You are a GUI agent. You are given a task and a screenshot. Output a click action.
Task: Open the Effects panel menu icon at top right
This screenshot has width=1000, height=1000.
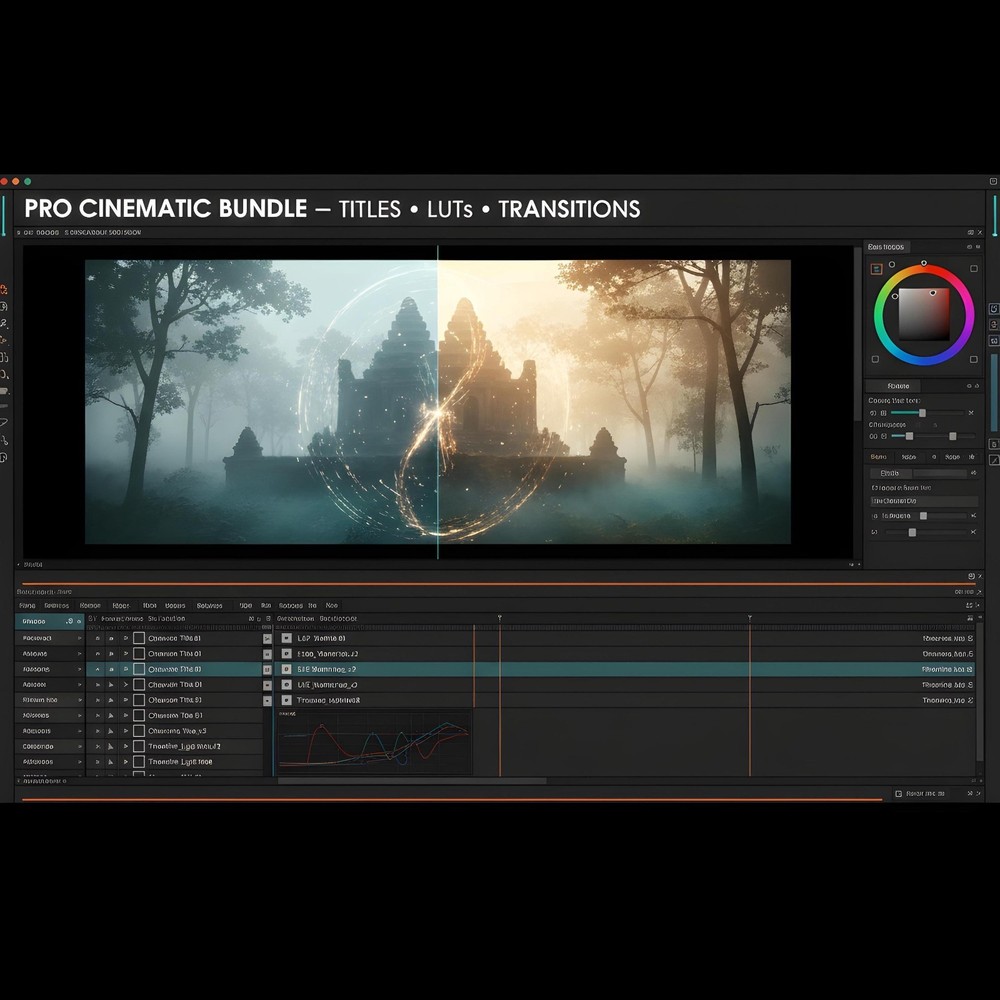click(968, 246)
